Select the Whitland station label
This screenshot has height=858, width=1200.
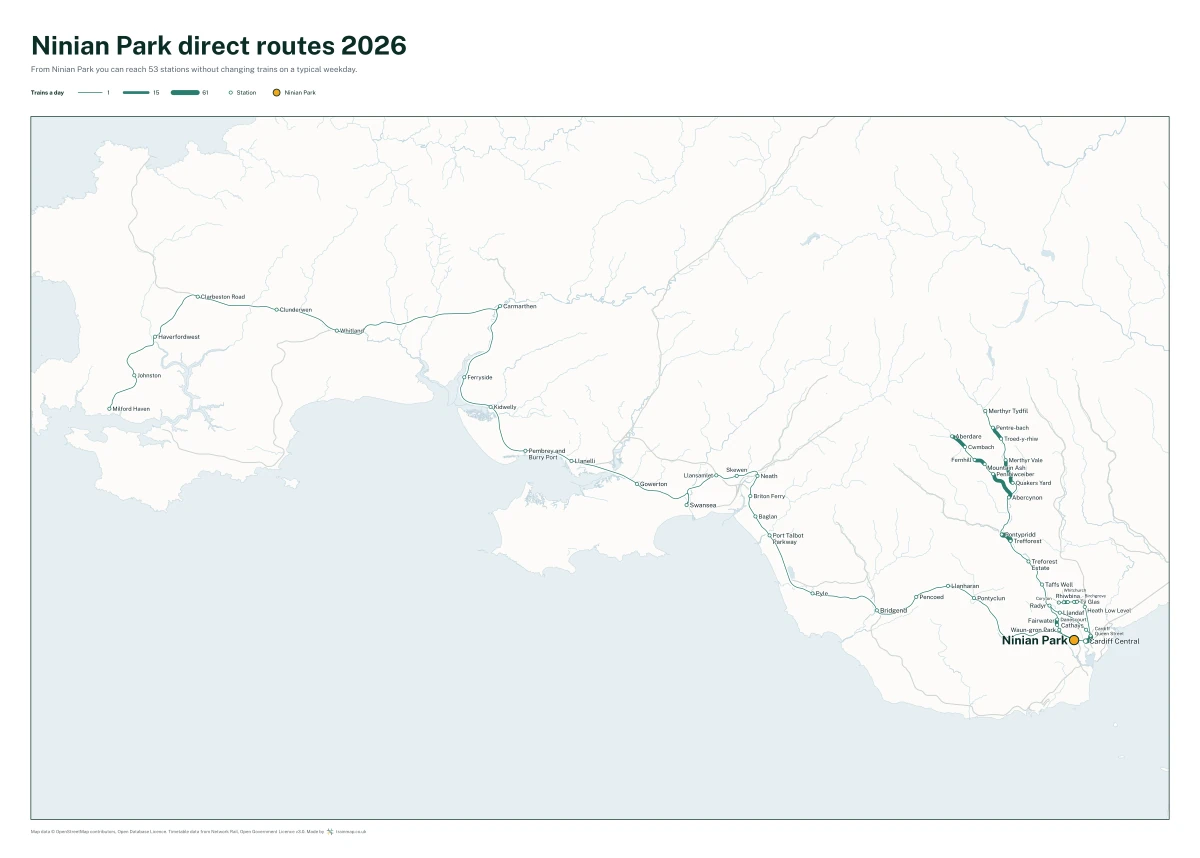[352, 330]
